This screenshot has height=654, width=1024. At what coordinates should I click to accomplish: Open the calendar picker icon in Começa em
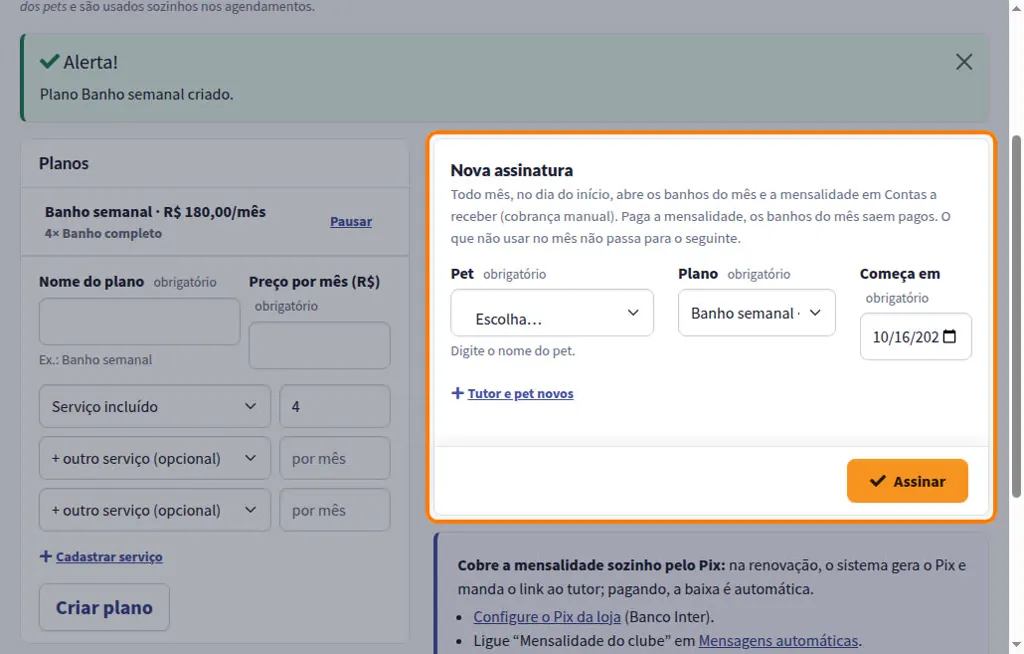pyautogui.click(x=950, y=336)
